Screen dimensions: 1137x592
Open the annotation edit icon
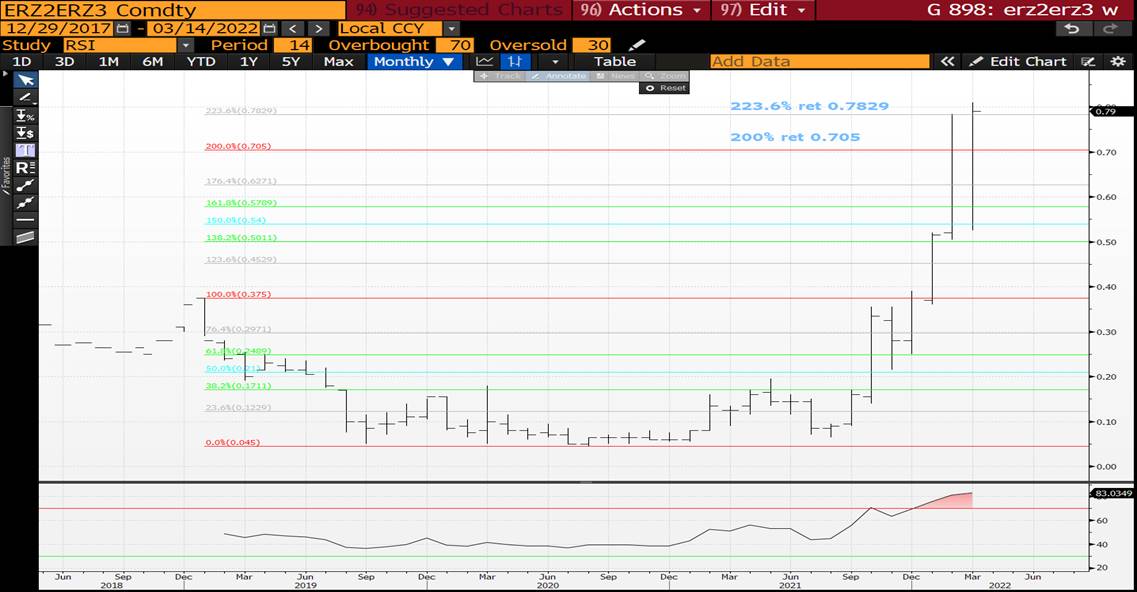click(1088, 62)
